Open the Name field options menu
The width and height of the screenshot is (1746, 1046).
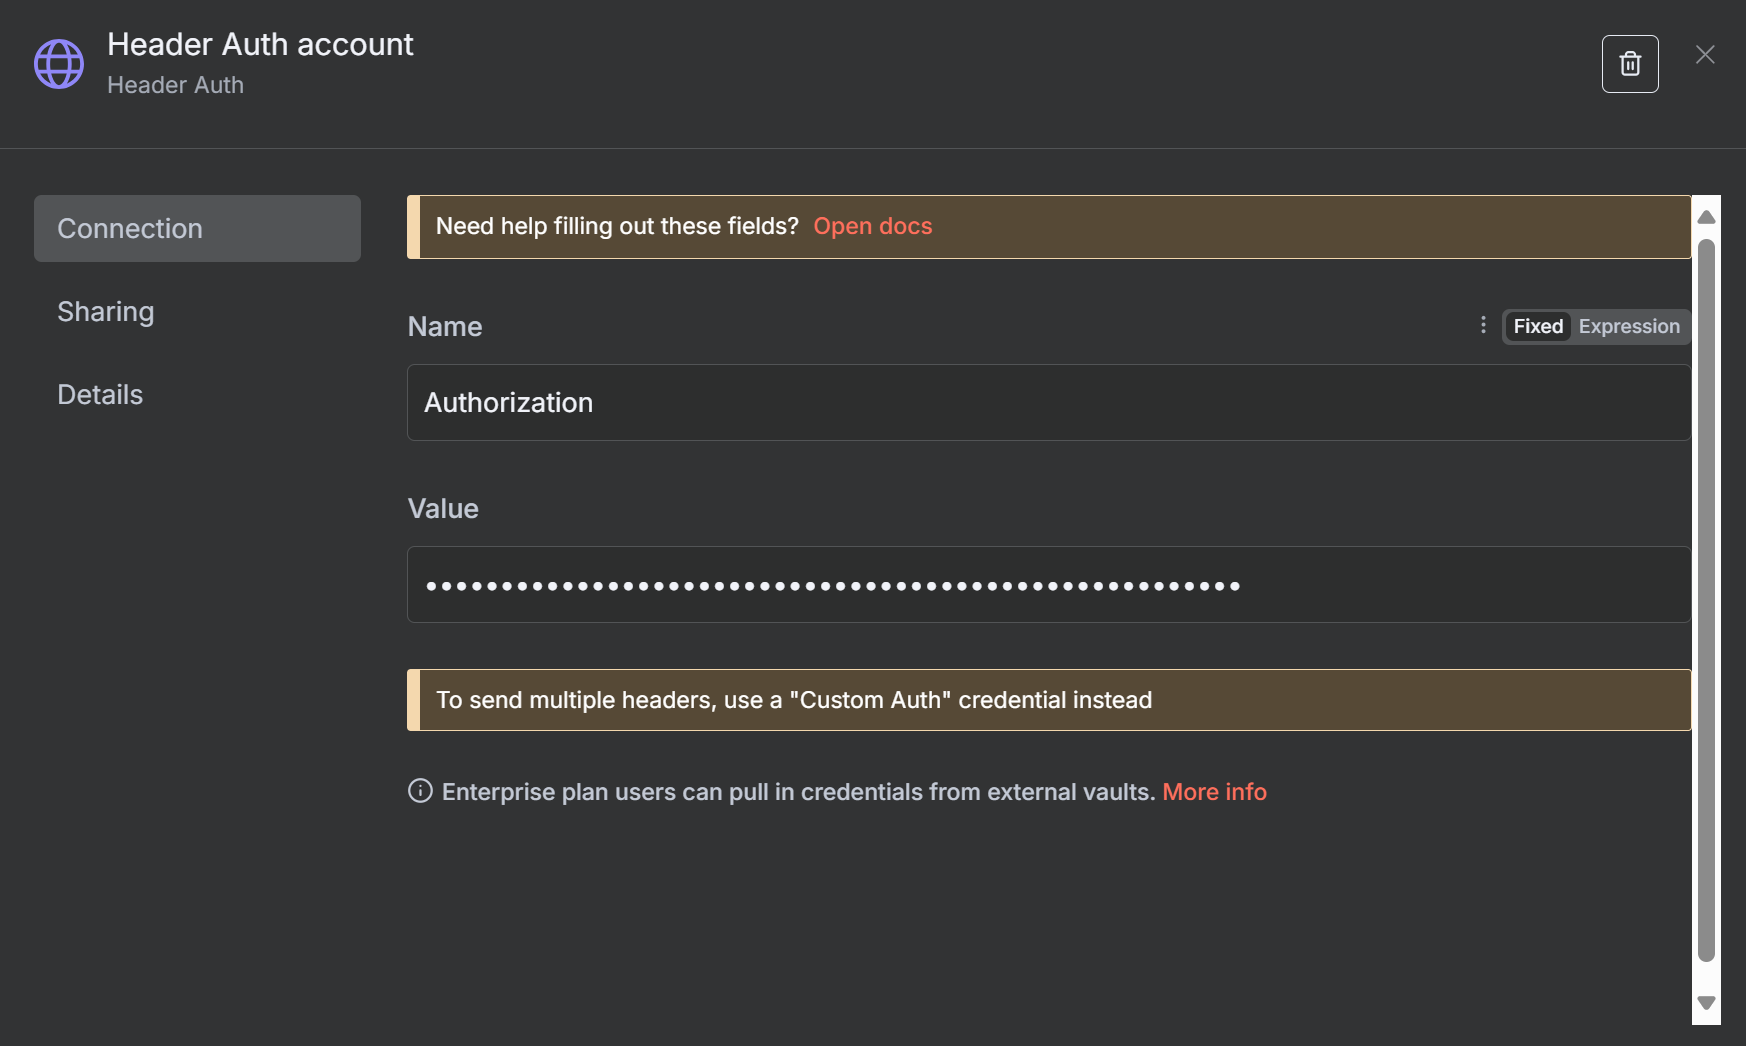[1483, 325]
